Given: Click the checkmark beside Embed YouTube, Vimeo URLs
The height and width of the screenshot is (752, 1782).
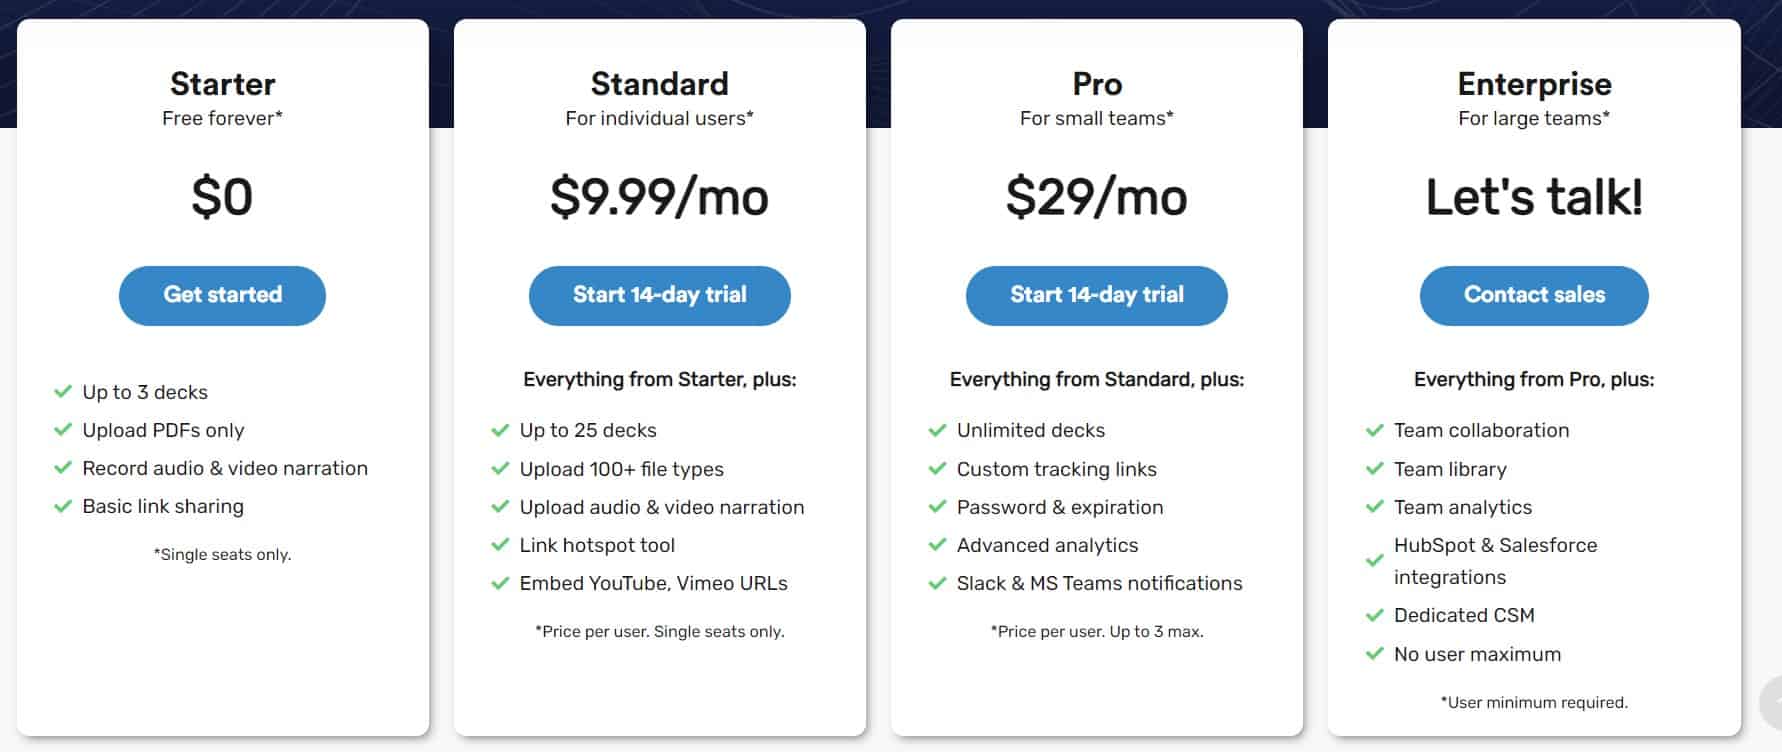Looking at the screenshot, I should pos(499,583).
